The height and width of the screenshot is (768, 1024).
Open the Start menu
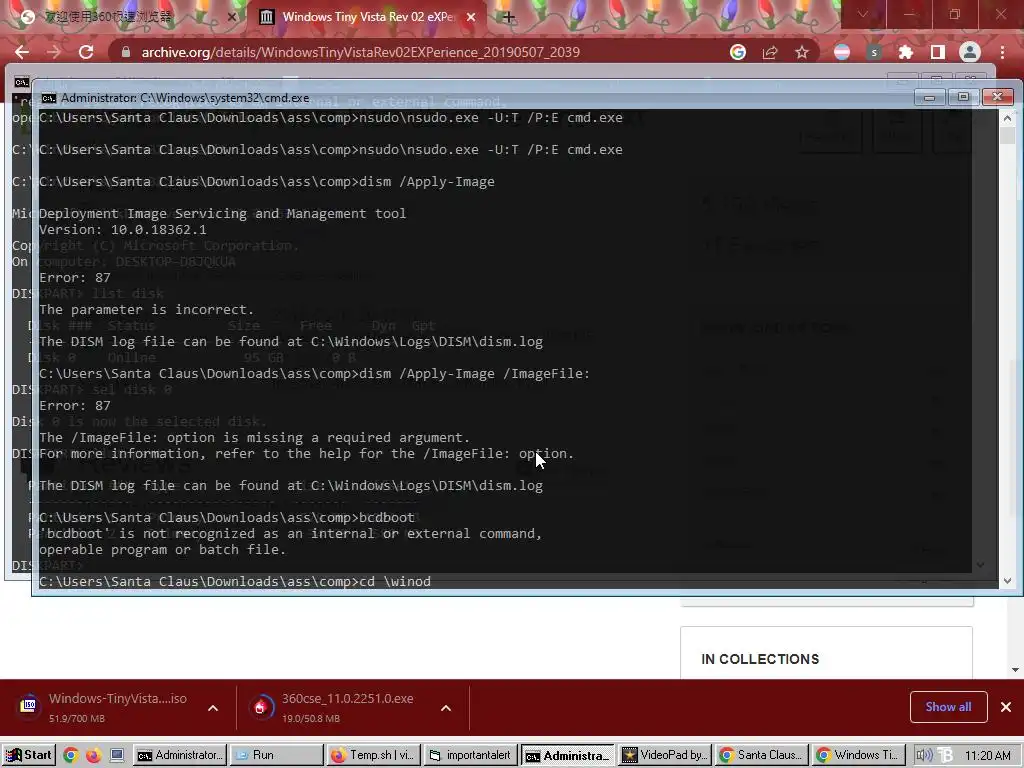point(28,755)
